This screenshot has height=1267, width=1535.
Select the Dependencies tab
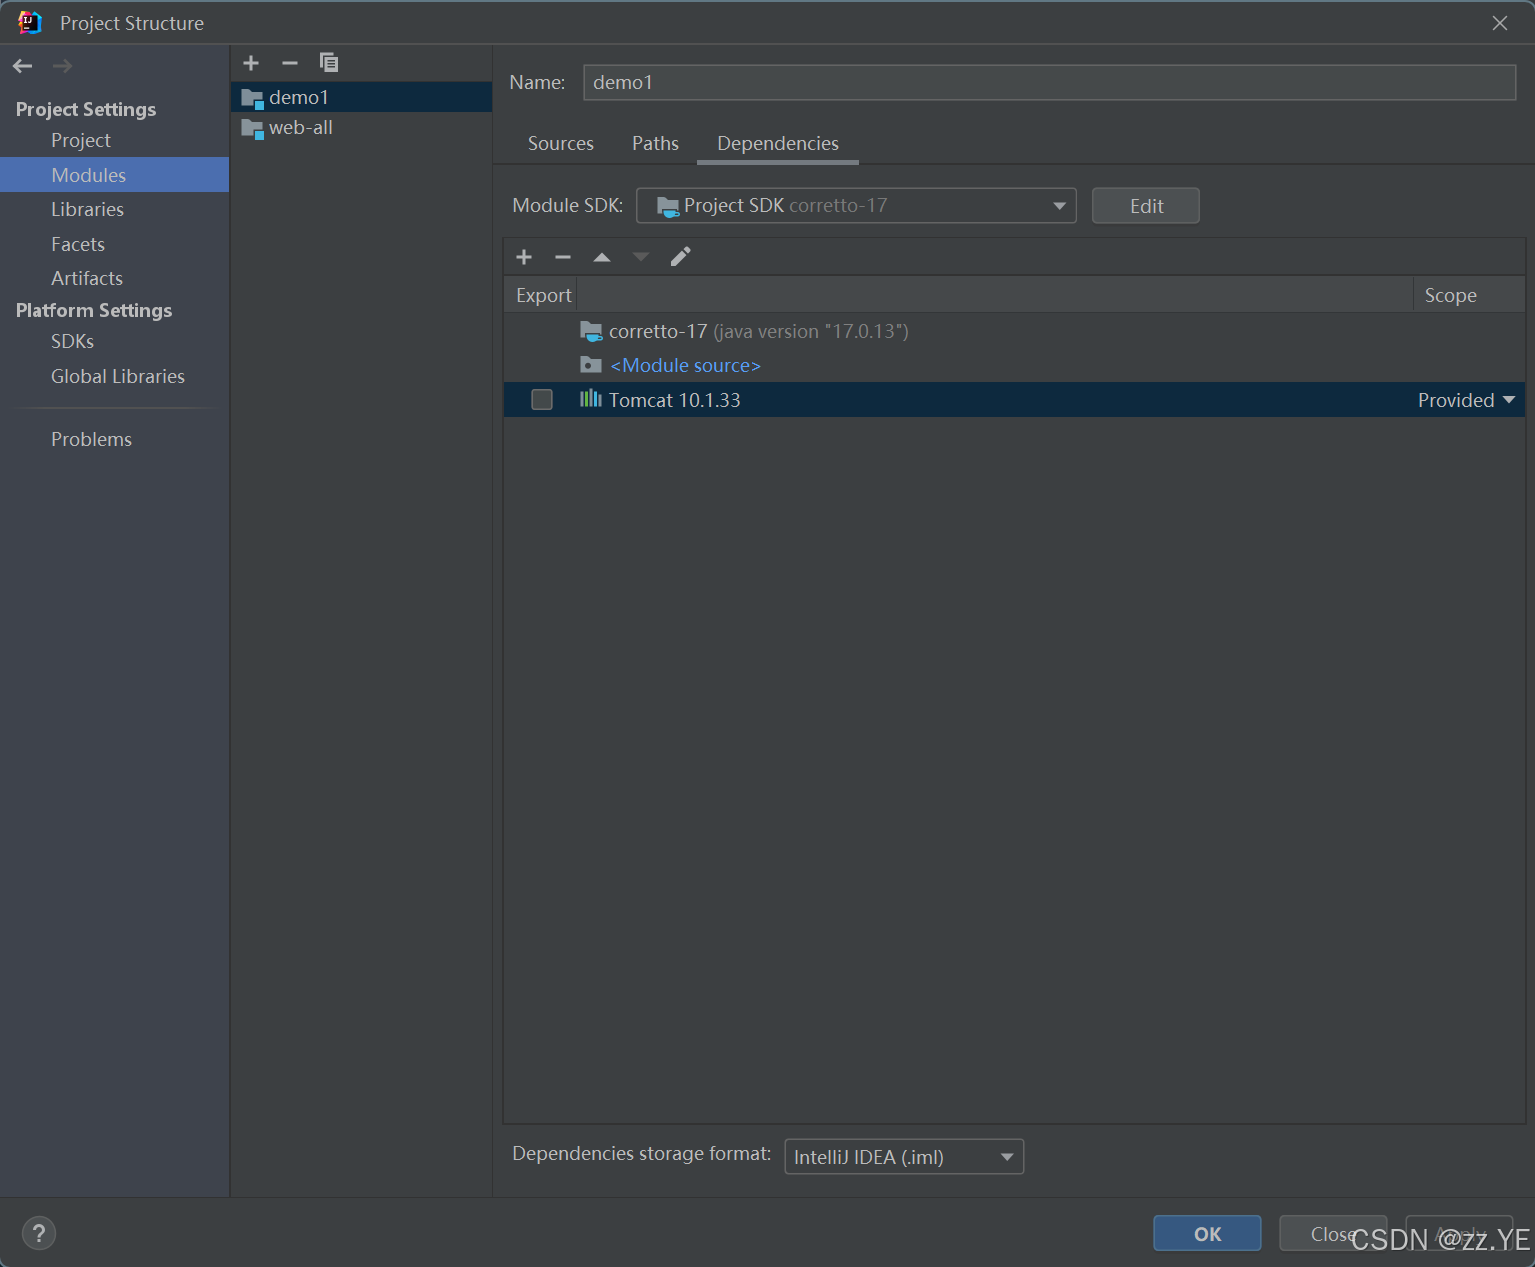(778, 143)
